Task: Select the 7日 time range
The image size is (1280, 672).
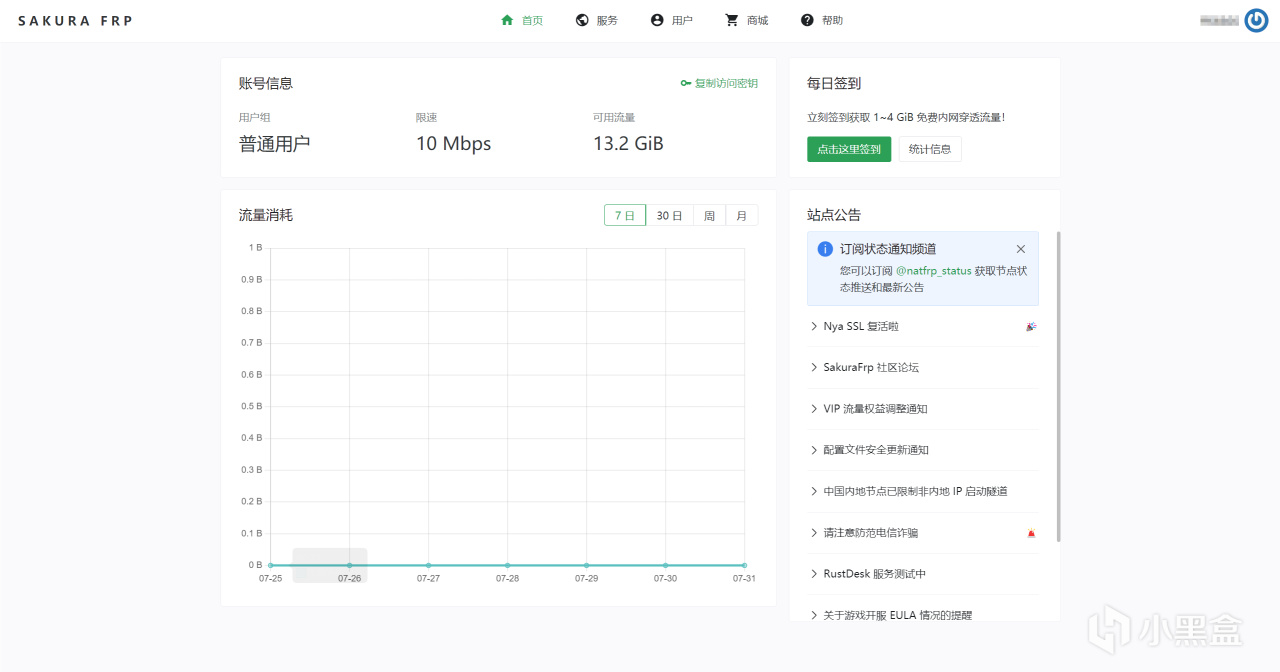Action: click(x=625, y=215)
